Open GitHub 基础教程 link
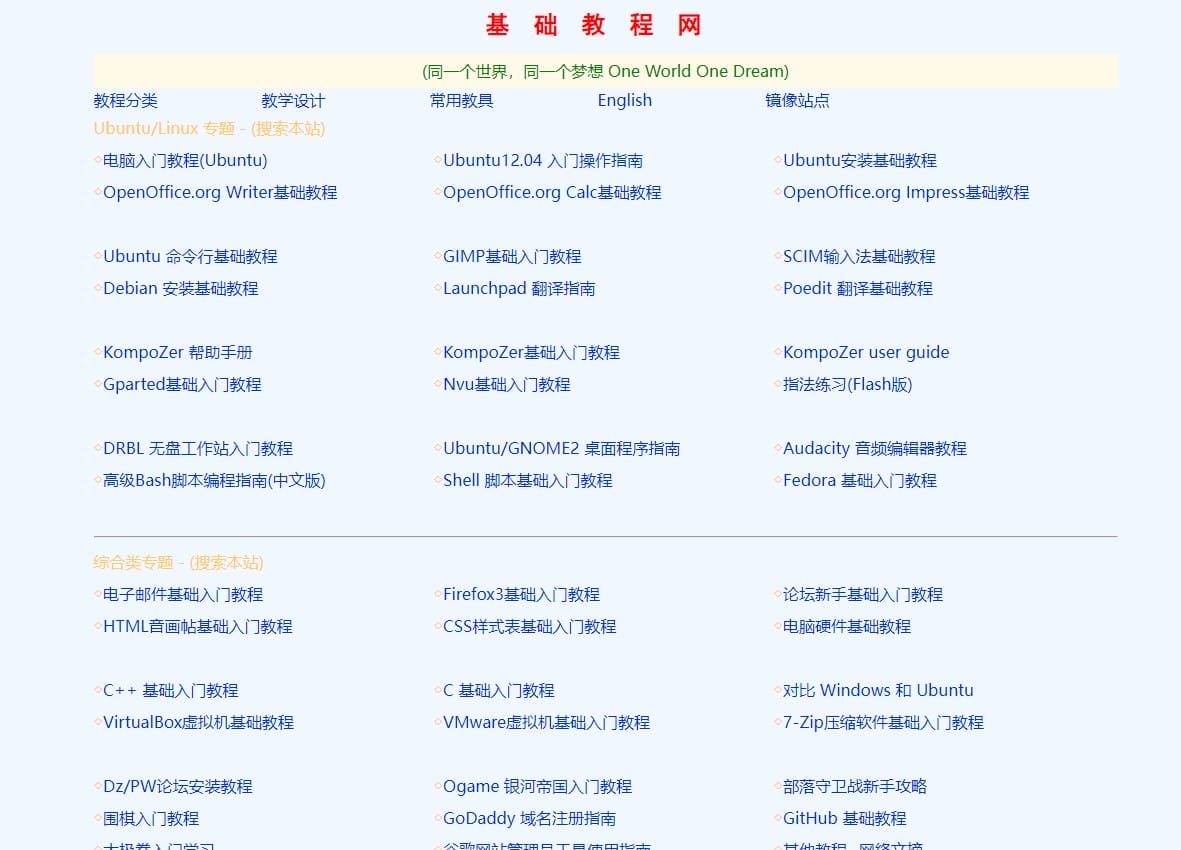 coord(844,818)
